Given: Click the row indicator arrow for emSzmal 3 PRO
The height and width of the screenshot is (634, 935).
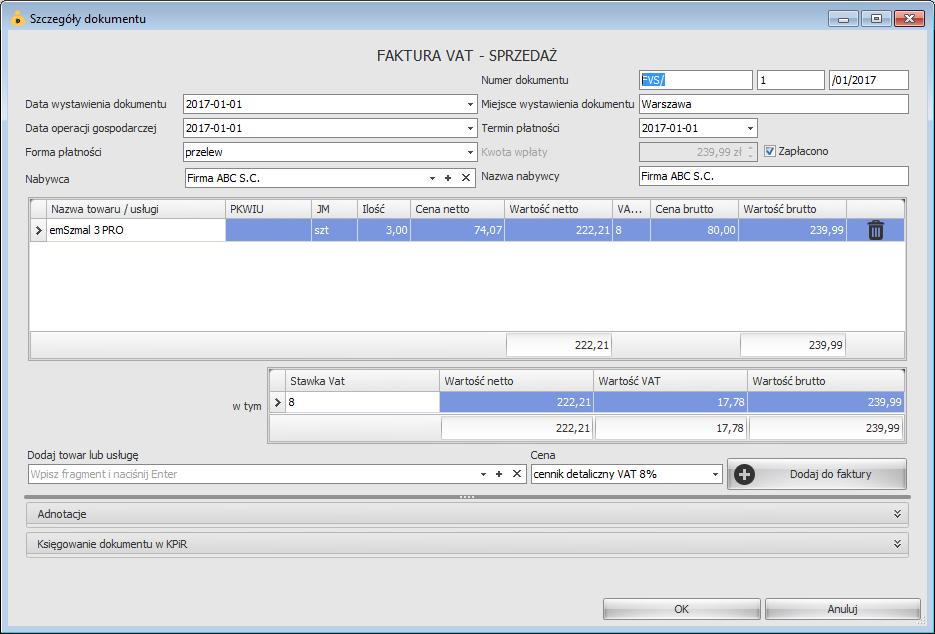Looking at the screenshot, I should 39,230.
